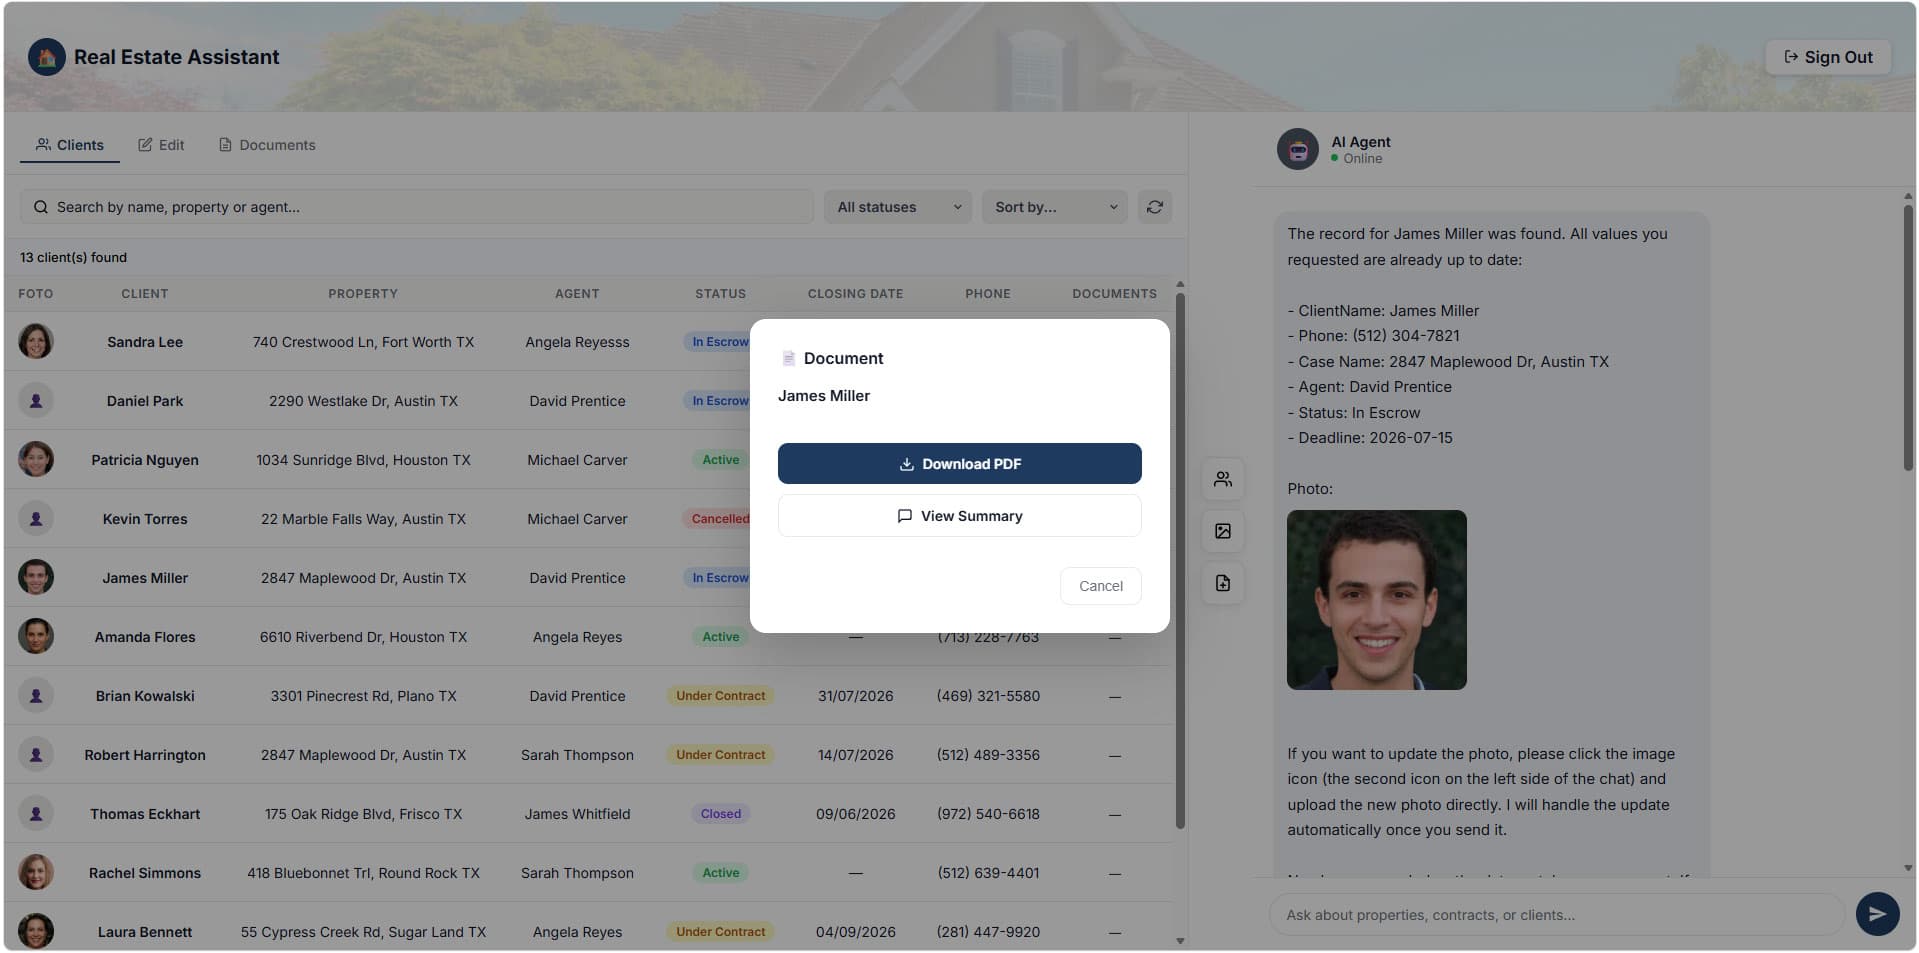Click Brian Kowalski's placeholder avatar icon
1919x953 pixels.
coord(36,695)
